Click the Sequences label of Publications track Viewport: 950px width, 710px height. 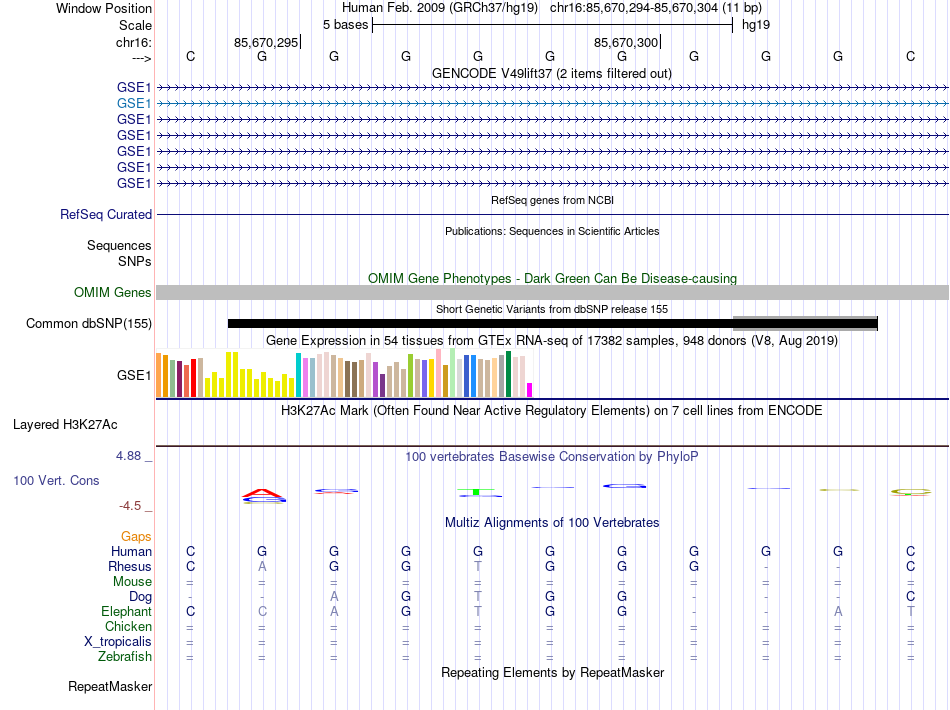(119, 245)
